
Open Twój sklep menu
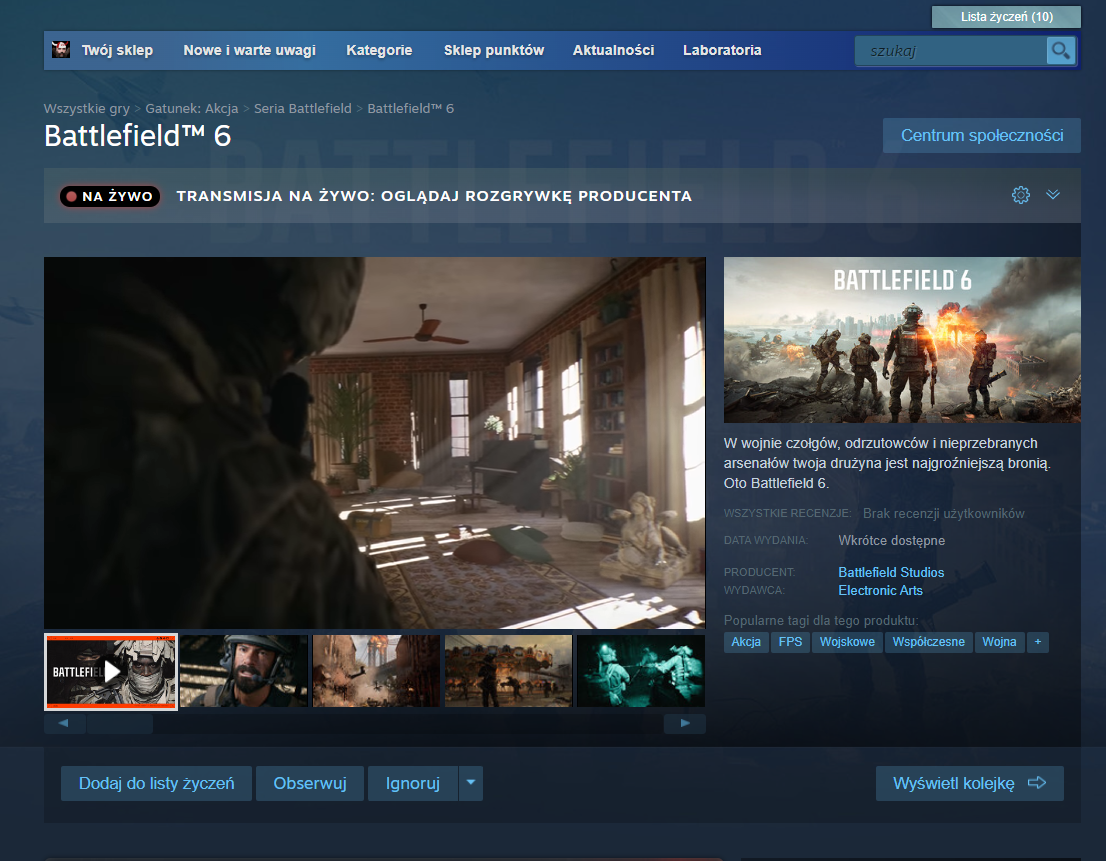click(x=117, y=50)
